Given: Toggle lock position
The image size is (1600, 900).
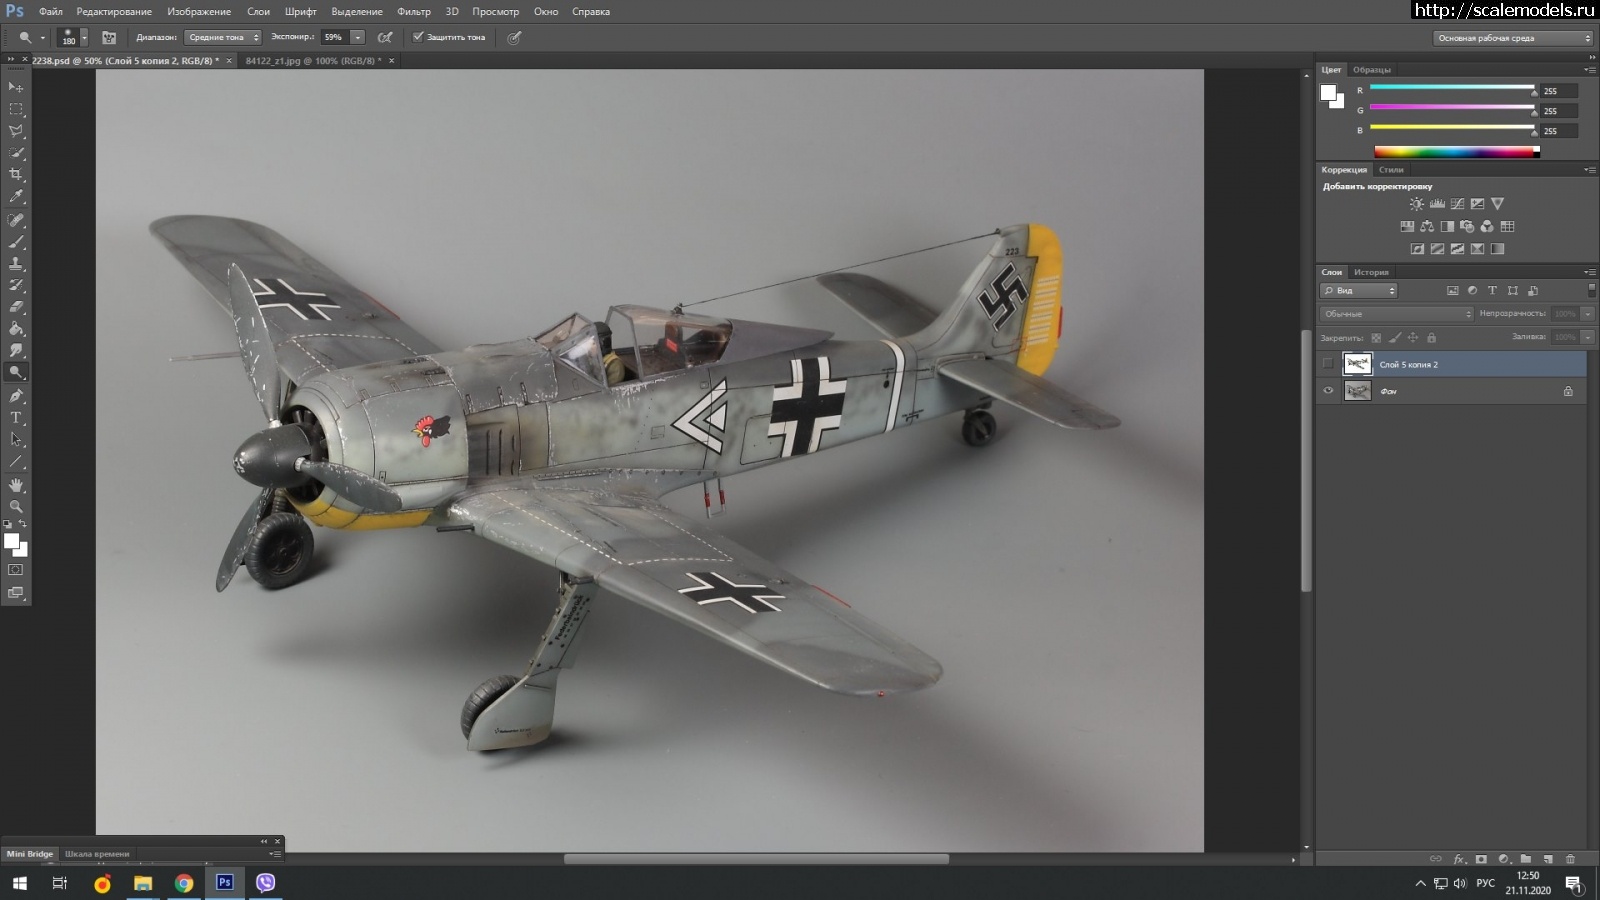Looking at the screenshot, I should click(x=1413, y=338).
